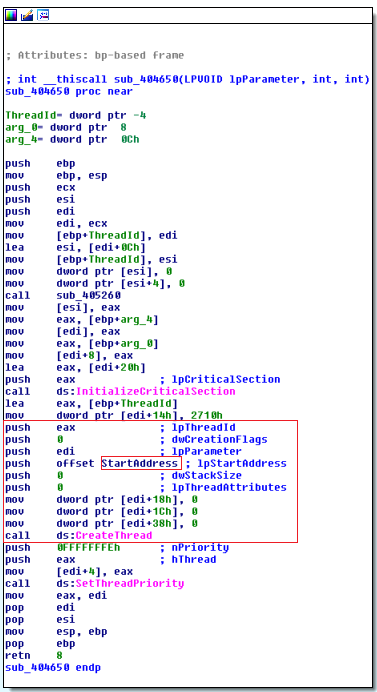Click the nPriority comment

[194, 547]
